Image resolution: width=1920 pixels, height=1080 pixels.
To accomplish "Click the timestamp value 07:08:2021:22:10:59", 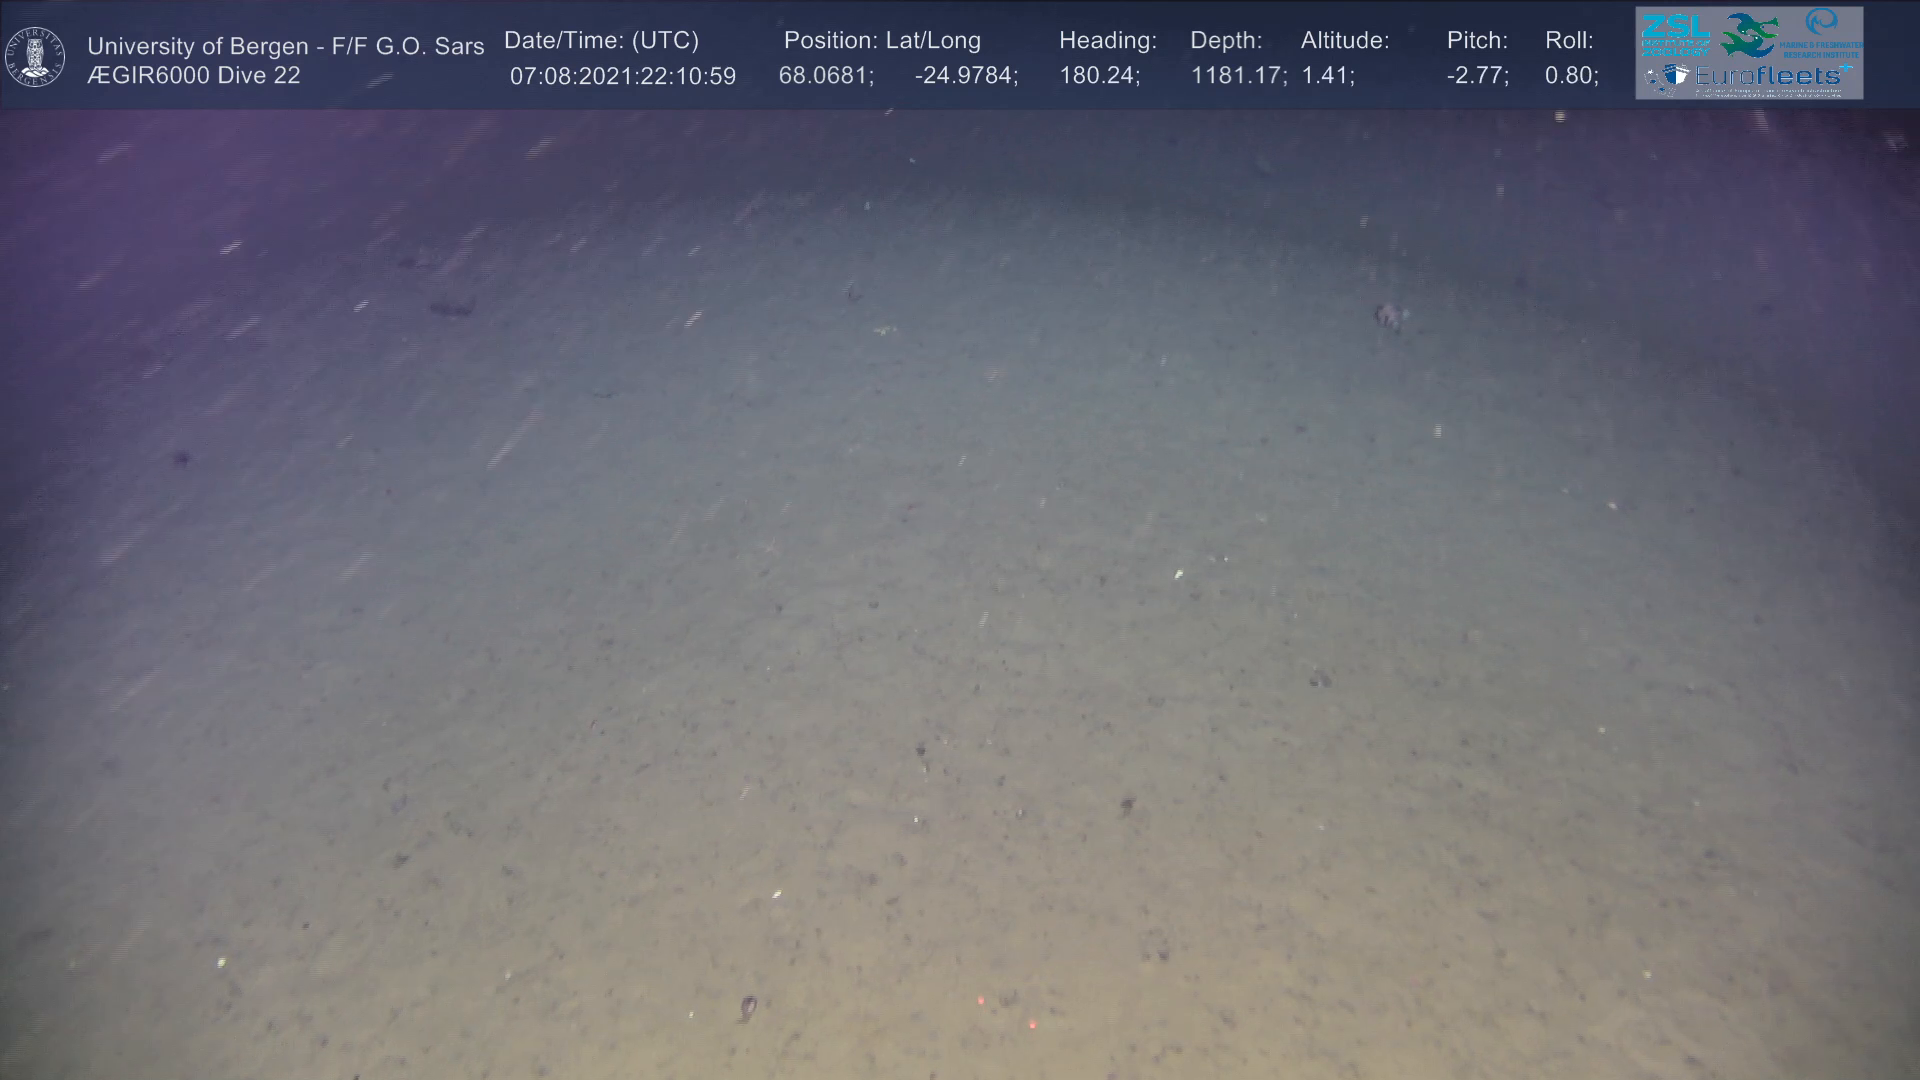I will [622, 76].
